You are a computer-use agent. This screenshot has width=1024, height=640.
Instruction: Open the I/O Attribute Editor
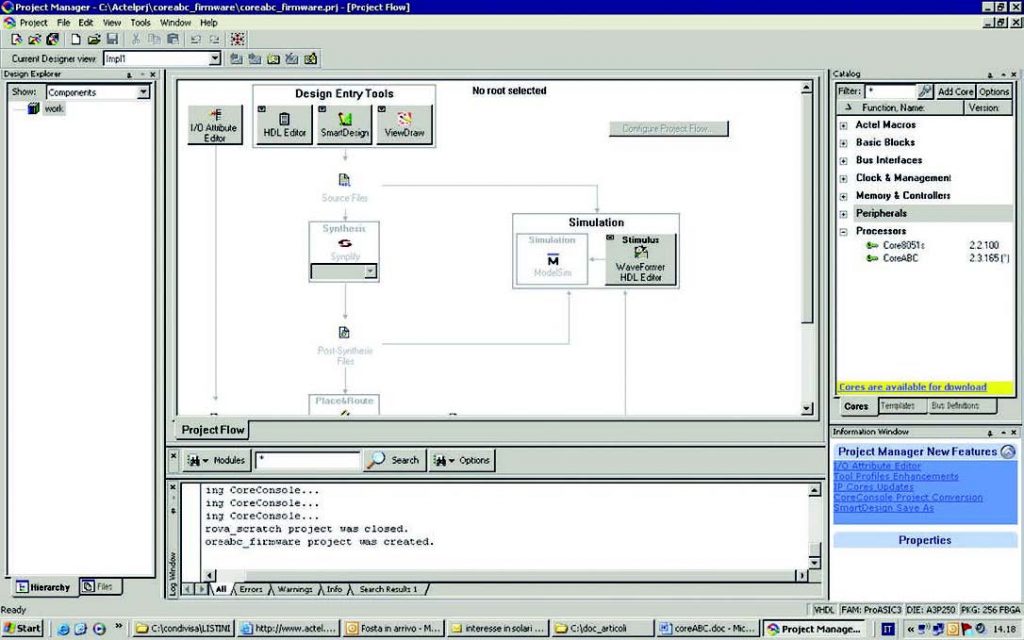215,124
